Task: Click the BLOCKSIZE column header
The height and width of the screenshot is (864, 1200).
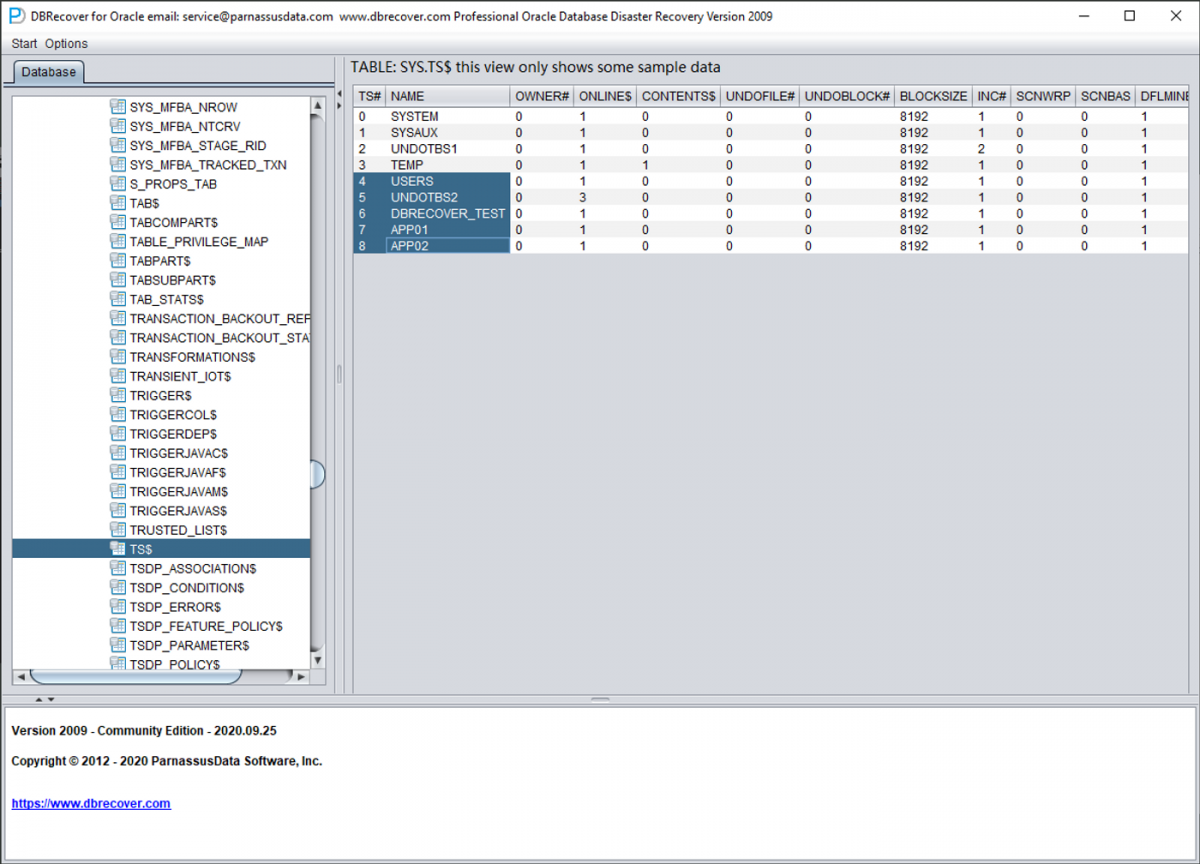Action: [x=932, y=96]
